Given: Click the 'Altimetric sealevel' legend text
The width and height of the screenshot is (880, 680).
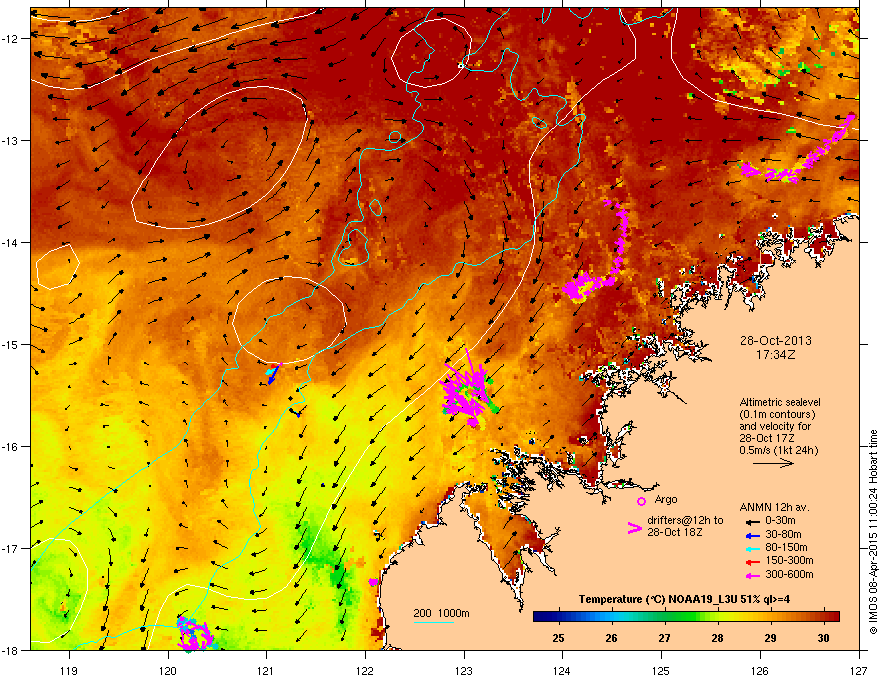Looking at the screenshot, I should pyautogui.click(x=780, y=402).
